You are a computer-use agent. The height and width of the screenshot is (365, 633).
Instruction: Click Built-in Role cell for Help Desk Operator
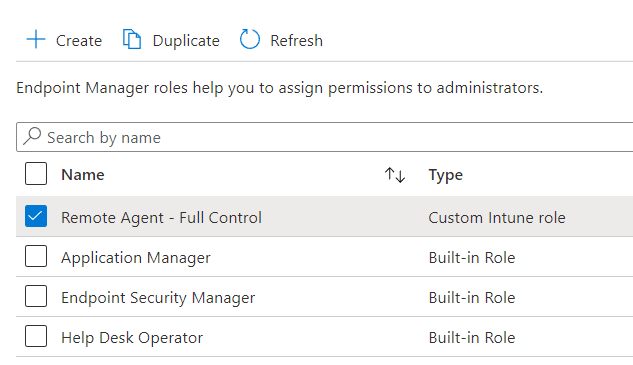472,338
